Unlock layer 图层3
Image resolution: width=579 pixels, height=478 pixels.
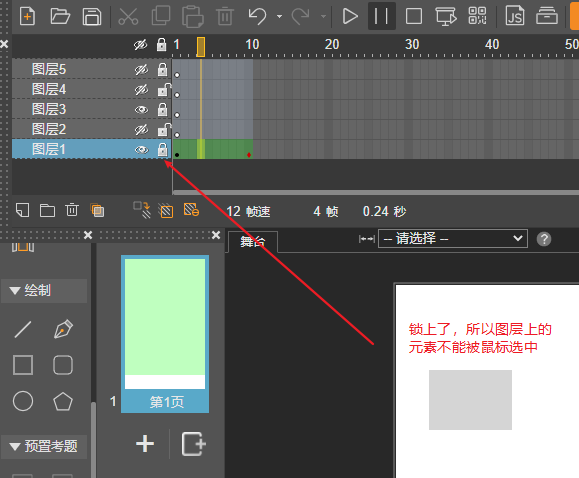click(162, 109)
